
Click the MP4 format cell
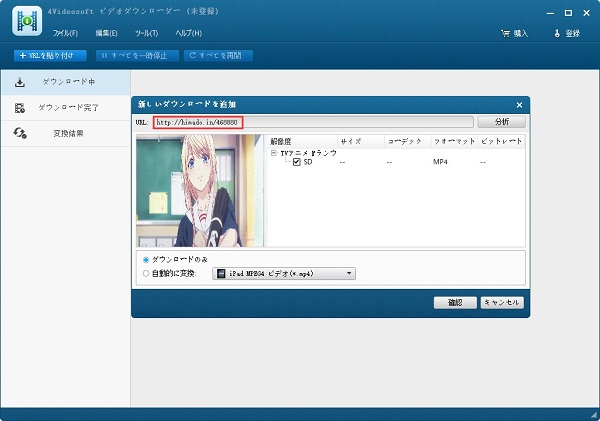[x=440, y=162]
